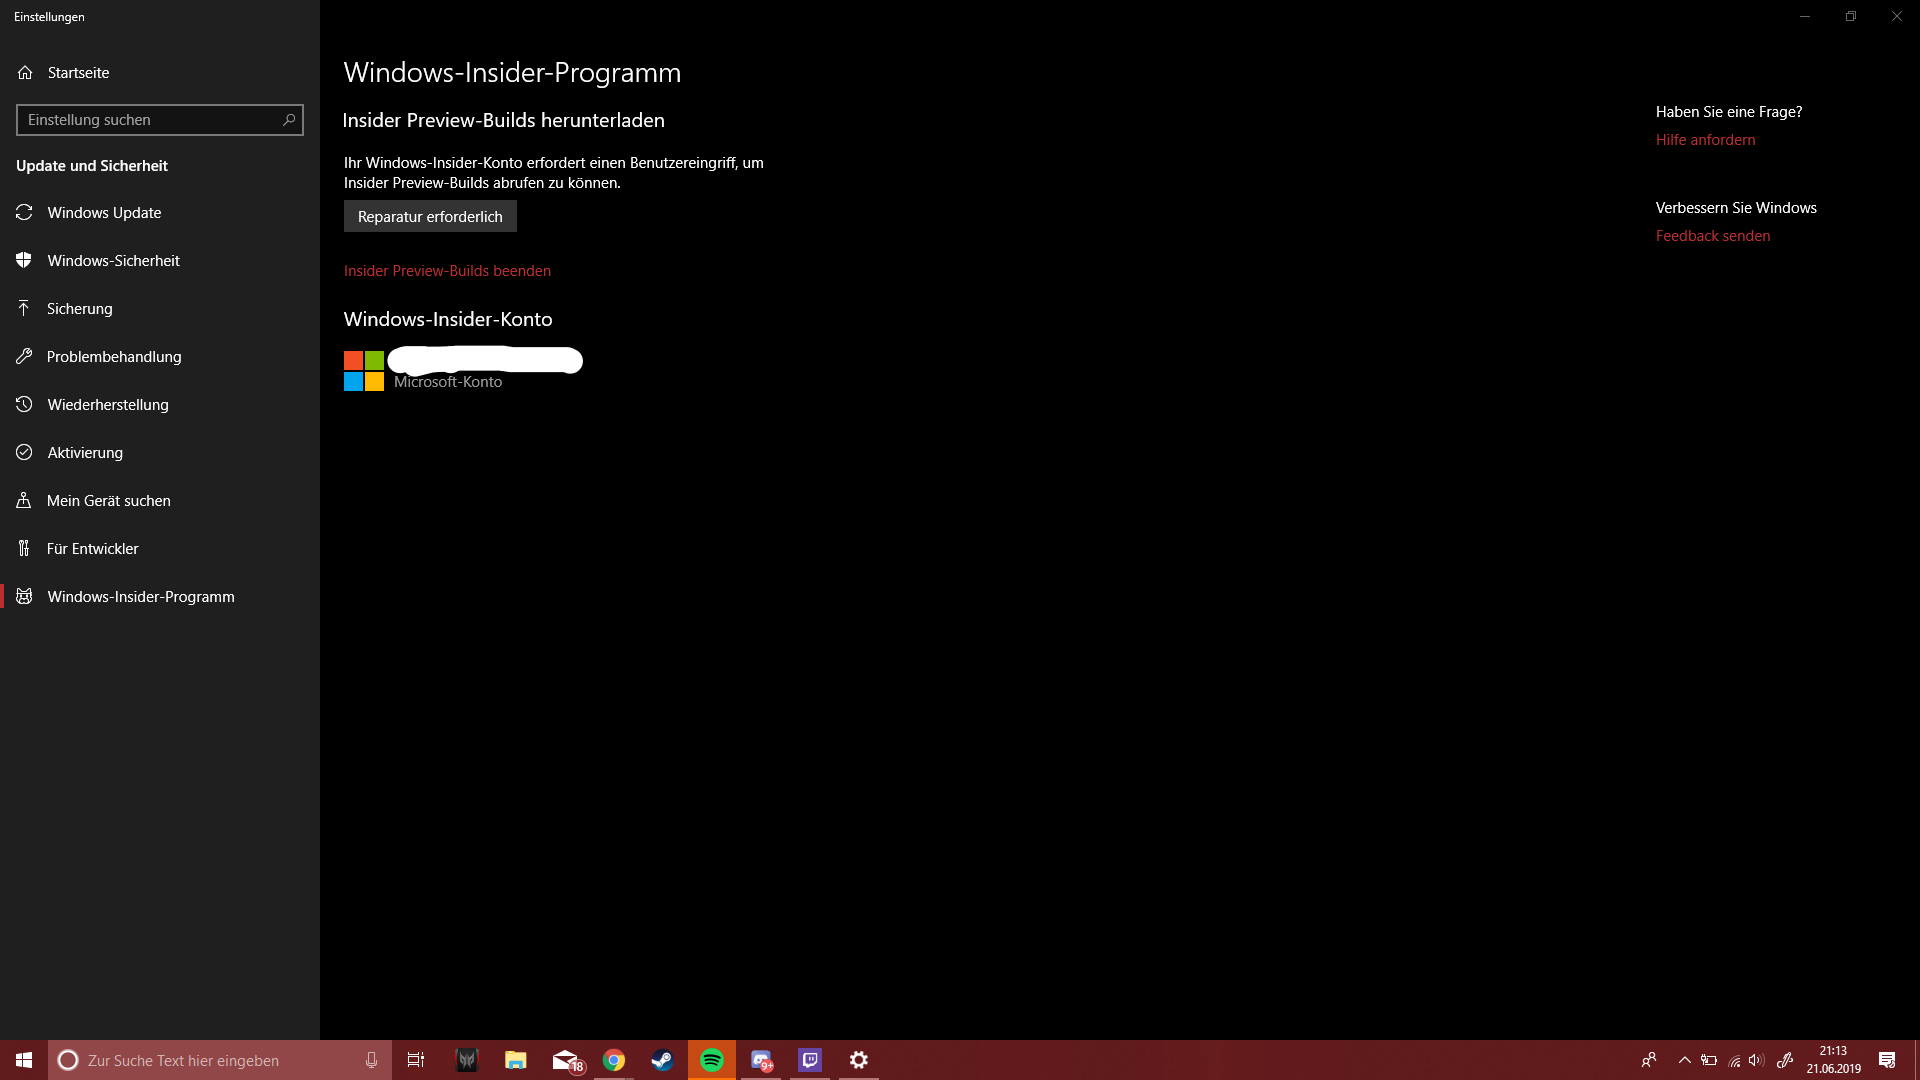The image size is (1920, 1080).
Task: Show hidden tray icons chevron
Action: click(x=1685, y=1060)
